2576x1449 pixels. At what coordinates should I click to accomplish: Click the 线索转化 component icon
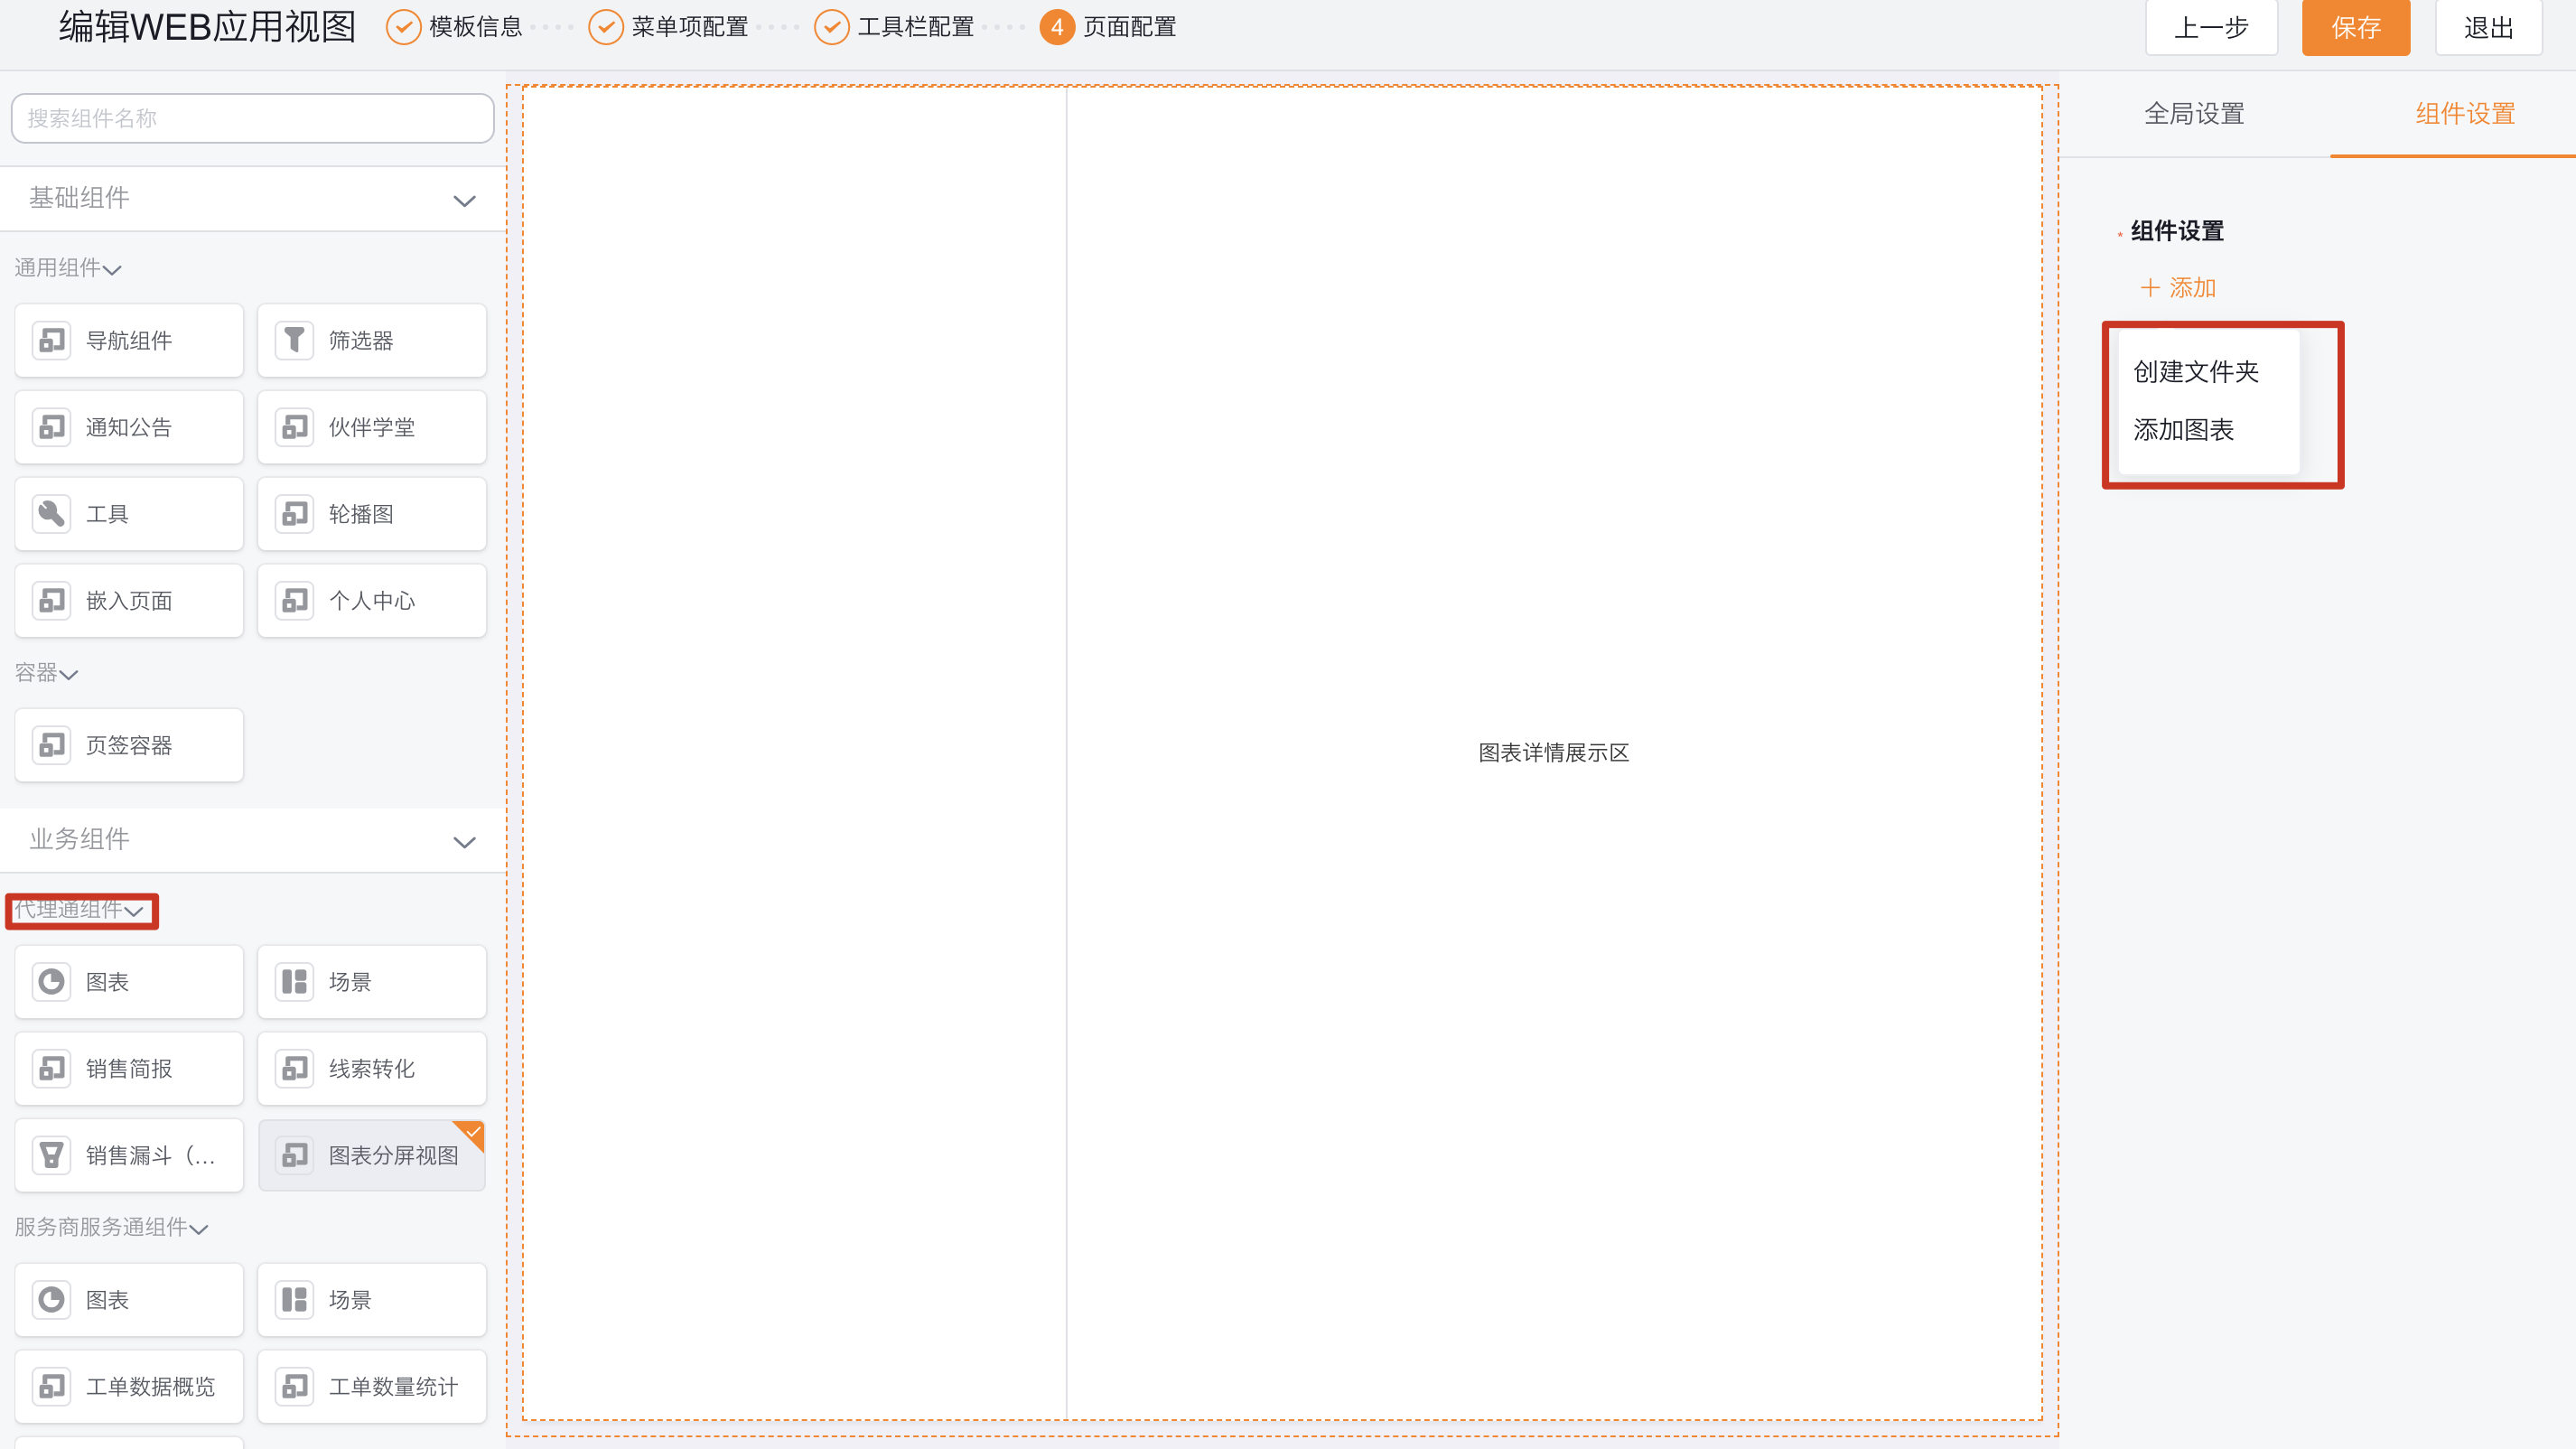(295, 1068)
